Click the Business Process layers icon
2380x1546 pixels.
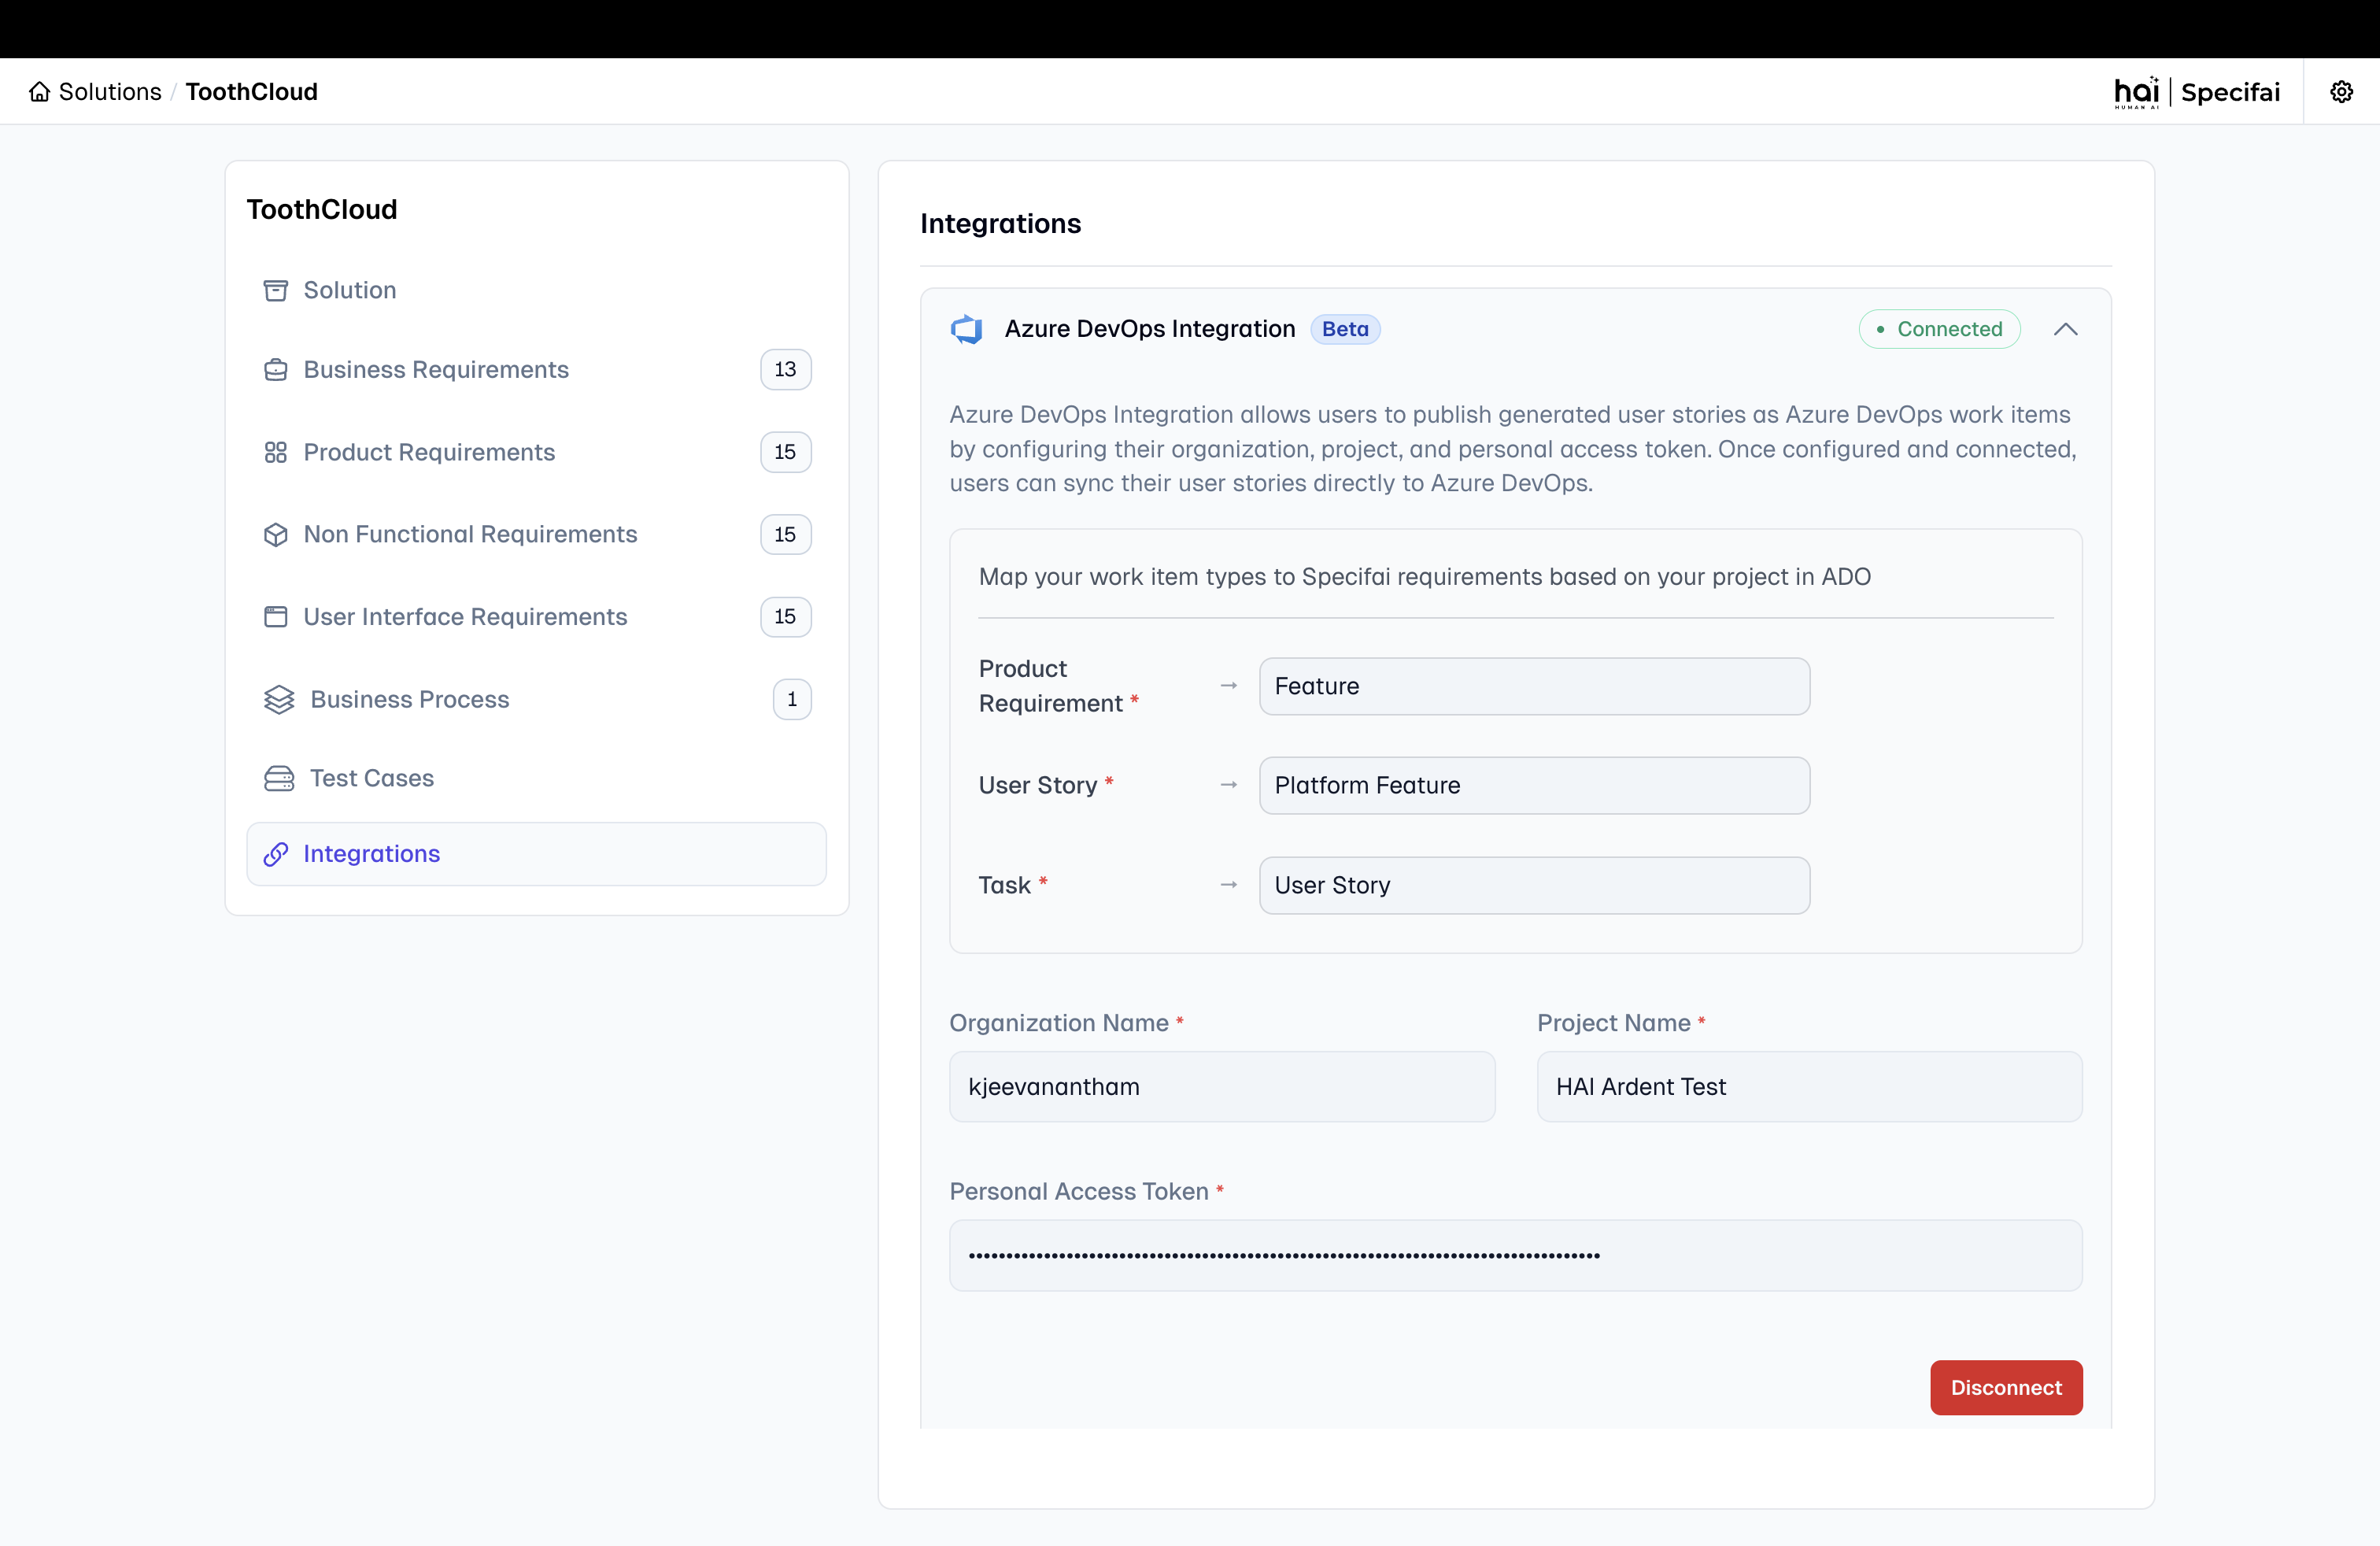click(279, 700)
